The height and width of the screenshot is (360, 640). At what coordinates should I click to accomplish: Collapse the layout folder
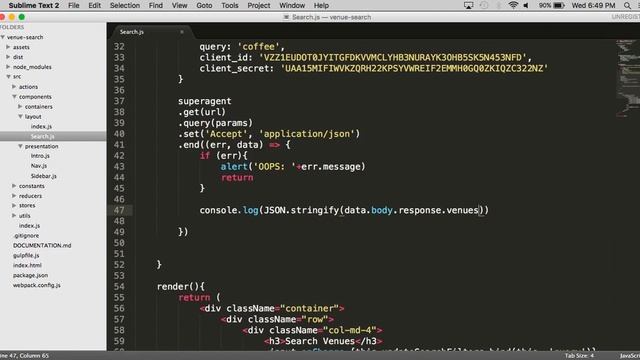[20, 116]
